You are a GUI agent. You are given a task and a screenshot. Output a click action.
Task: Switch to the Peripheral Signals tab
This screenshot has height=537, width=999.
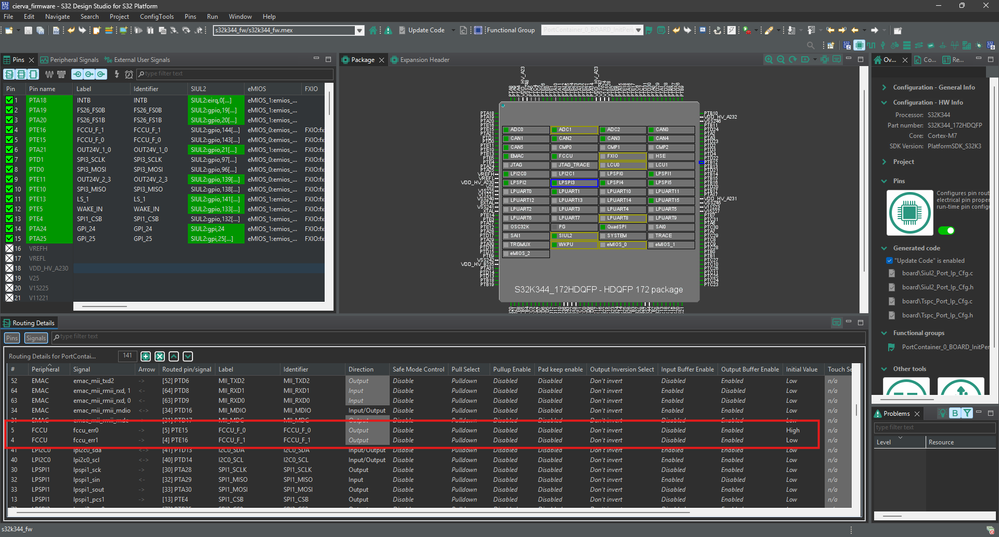pos(73,60)
